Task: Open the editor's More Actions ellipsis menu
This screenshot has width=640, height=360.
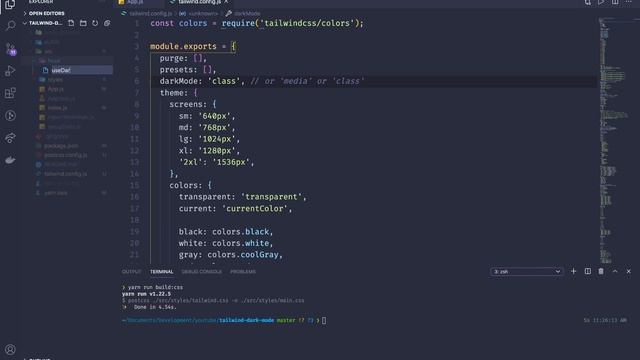Action: [x=629, y=2]
